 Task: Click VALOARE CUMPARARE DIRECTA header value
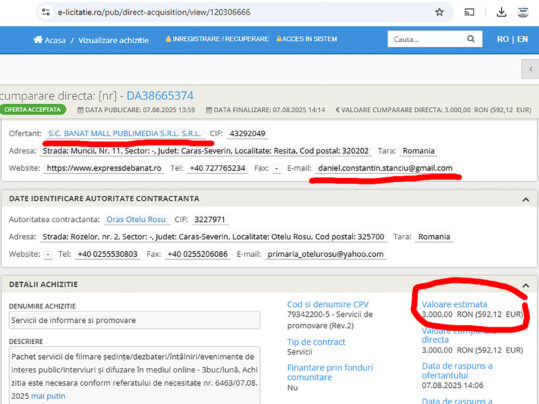tap(433, 110)
